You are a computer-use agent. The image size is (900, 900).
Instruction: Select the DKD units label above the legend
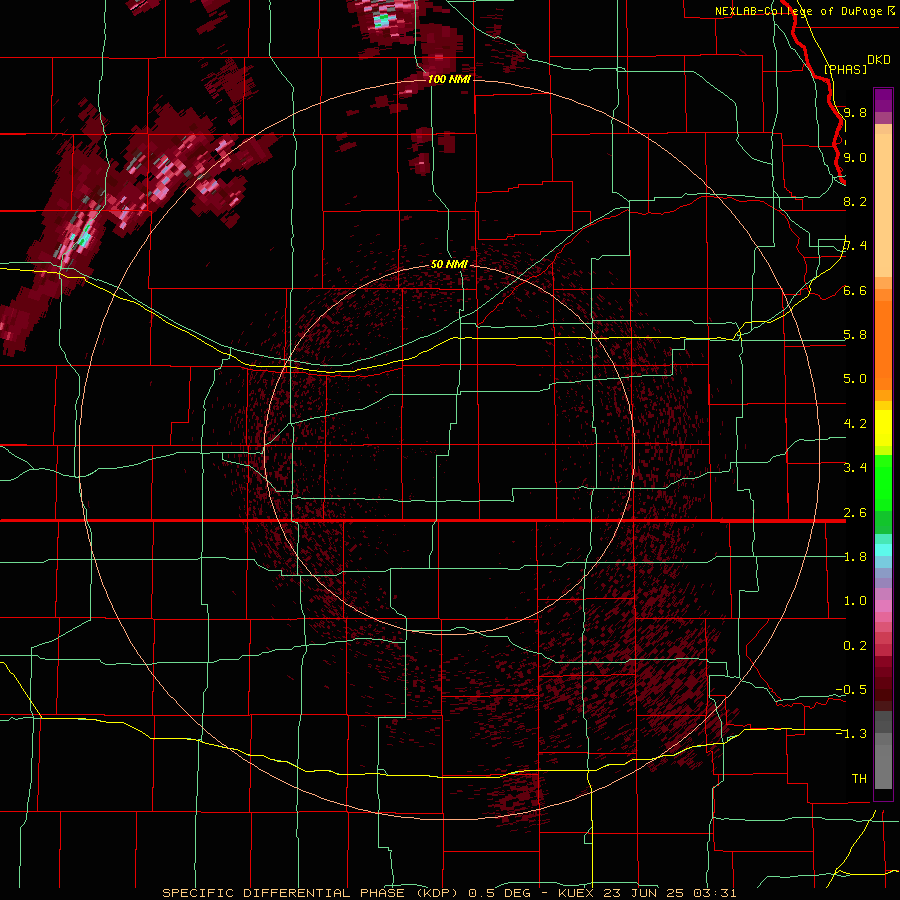pos(879,59)
